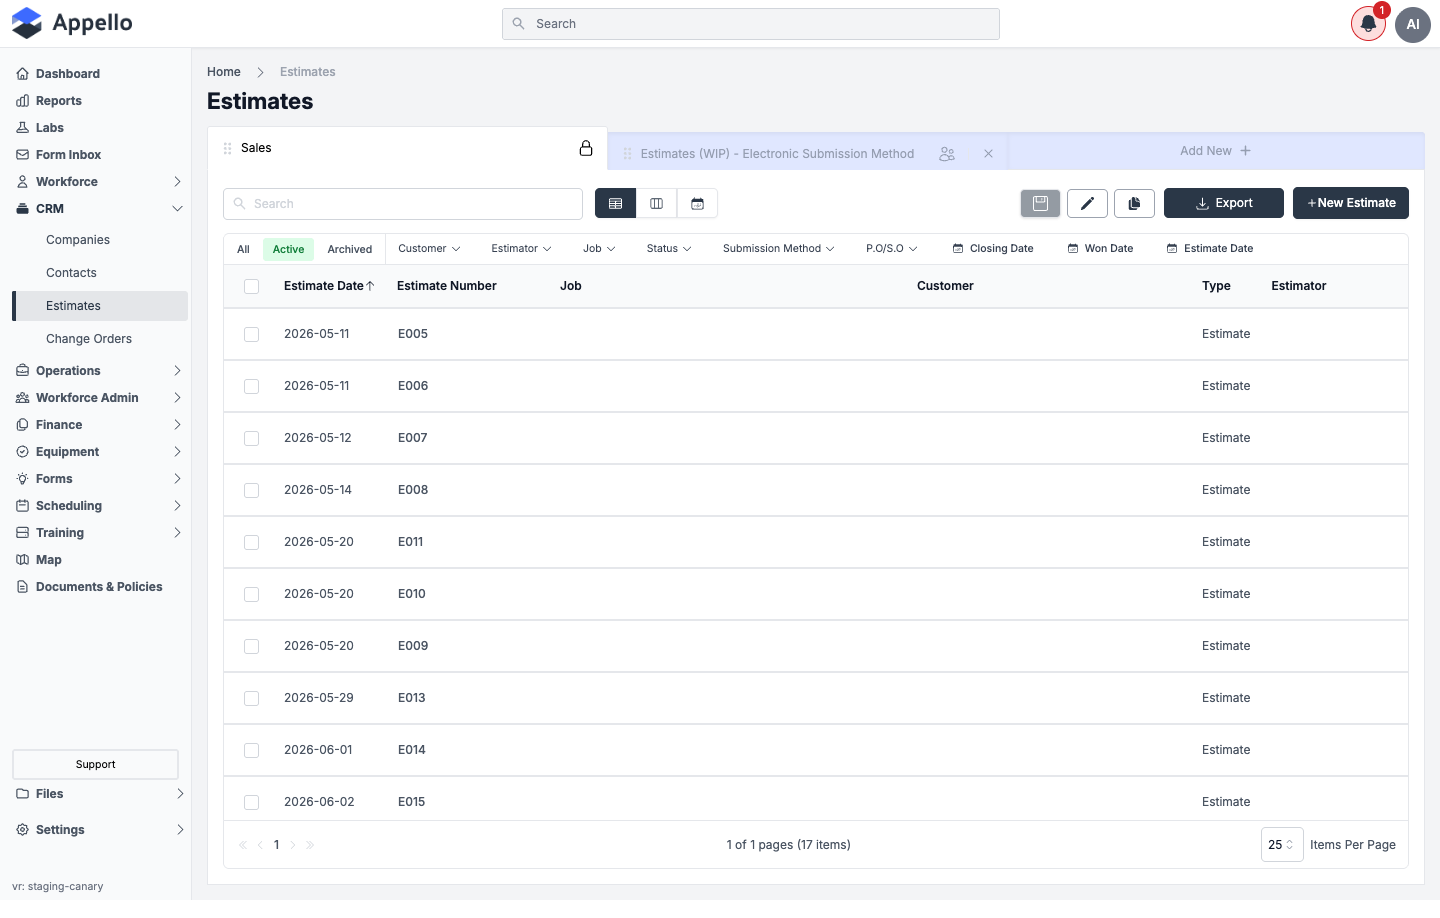The width and height of the screenshot is (1440, 918).
Task: Open Documents & Policies in sidebar
Action: 99,587
